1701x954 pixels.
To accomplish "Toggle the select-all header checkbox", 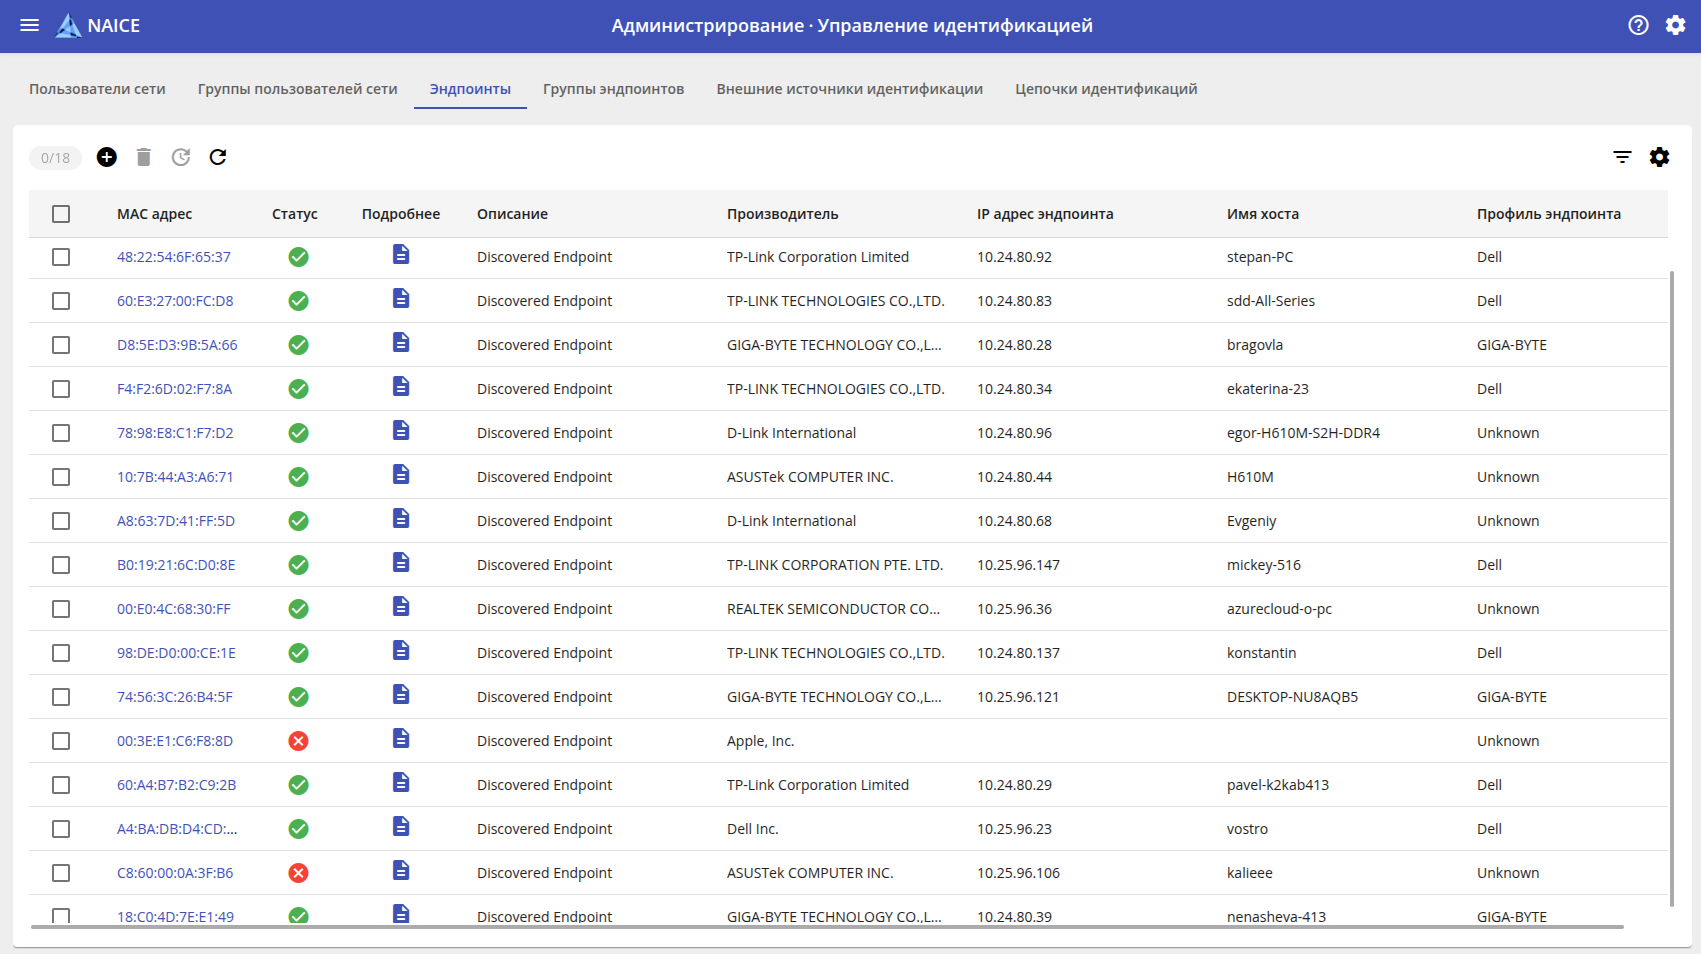I will [x=61, y=214].
